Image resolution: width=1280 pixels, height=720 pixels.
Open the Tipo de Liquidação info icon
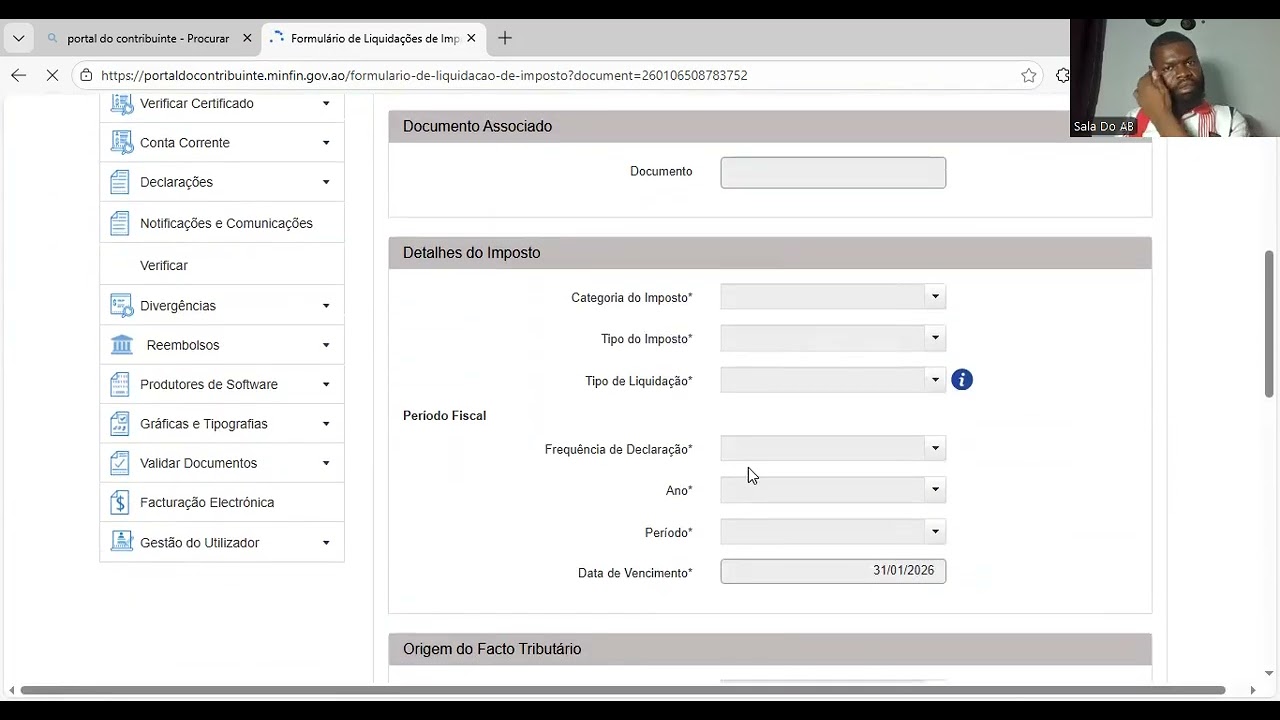[x=962, y=380]
